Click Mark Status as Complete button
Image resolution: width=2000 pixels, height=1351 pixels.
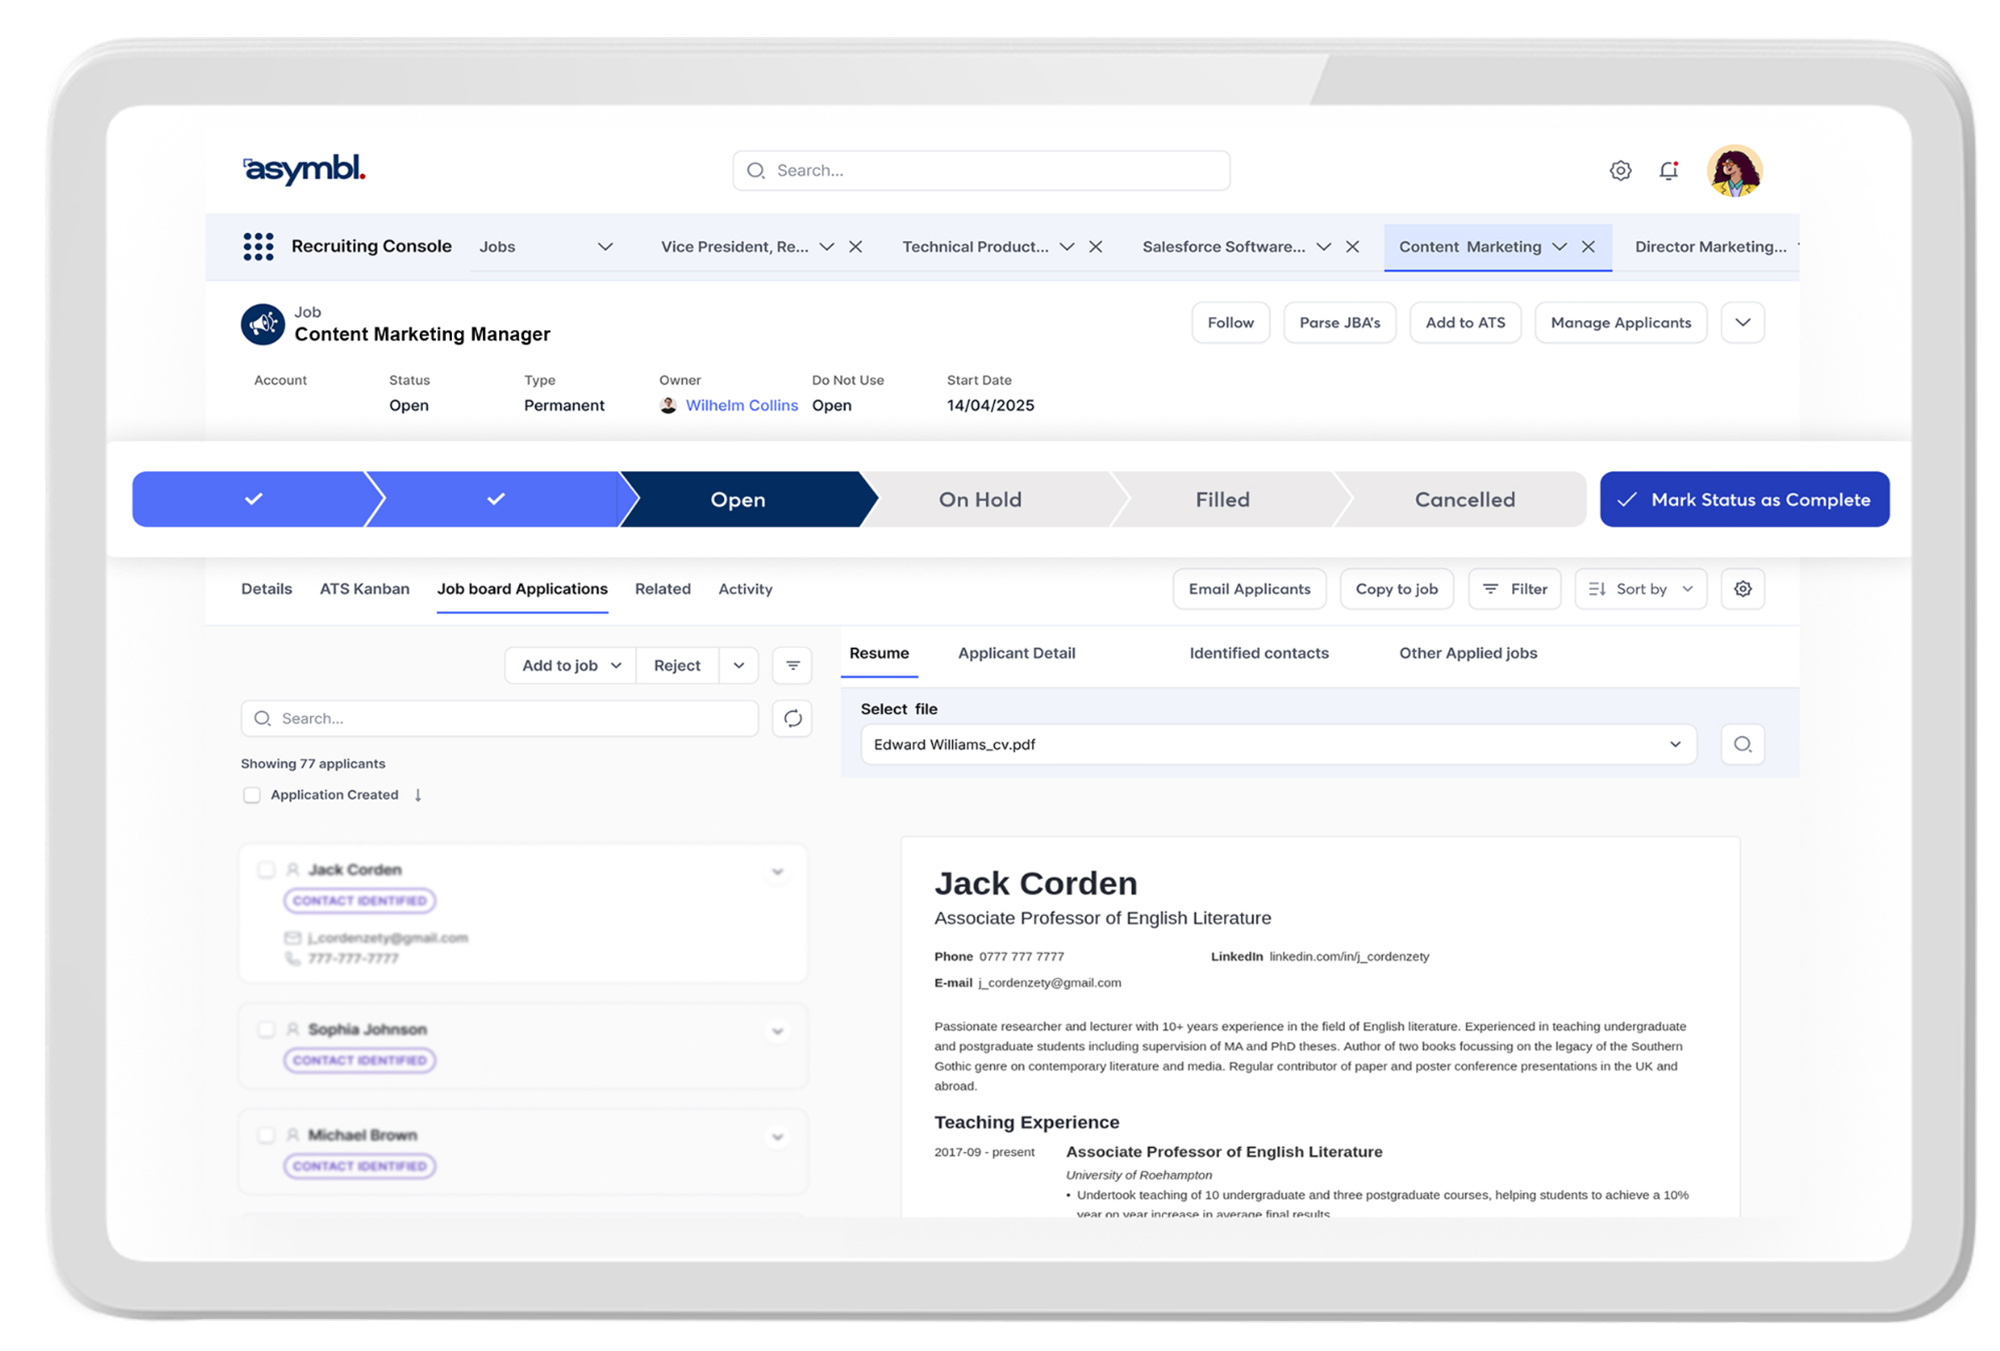click(x=1744, y=499)
